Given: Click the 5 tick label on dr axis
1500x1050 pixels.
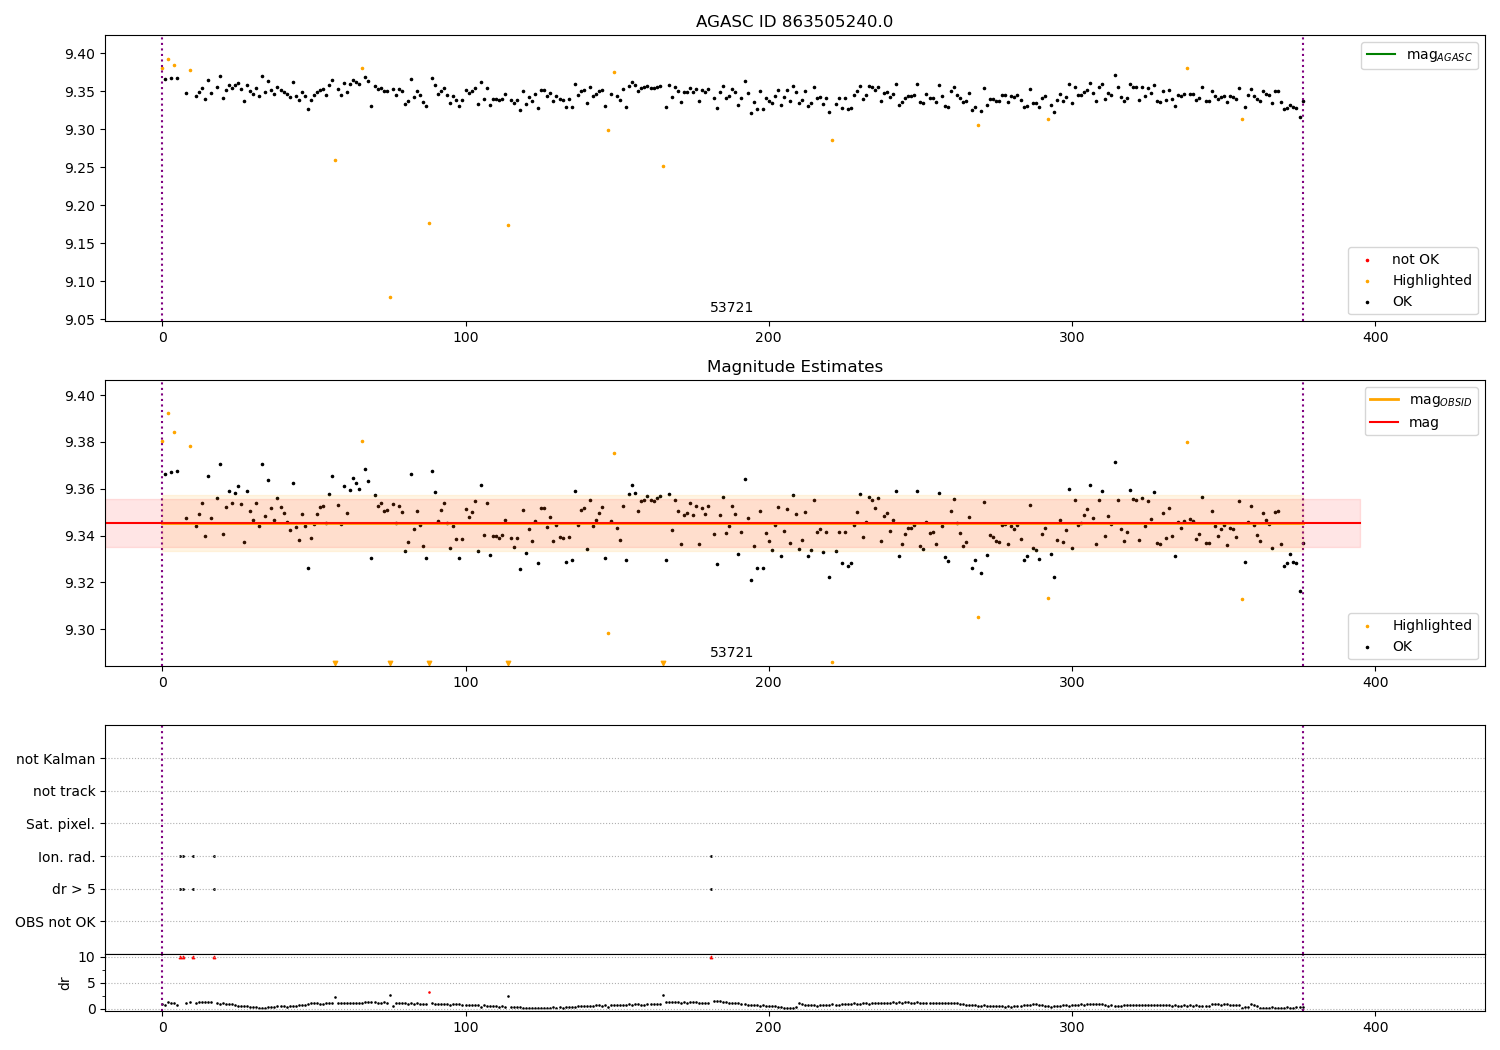Looking at the screenshot, I should pyautogui.click(x=91, y=983).
